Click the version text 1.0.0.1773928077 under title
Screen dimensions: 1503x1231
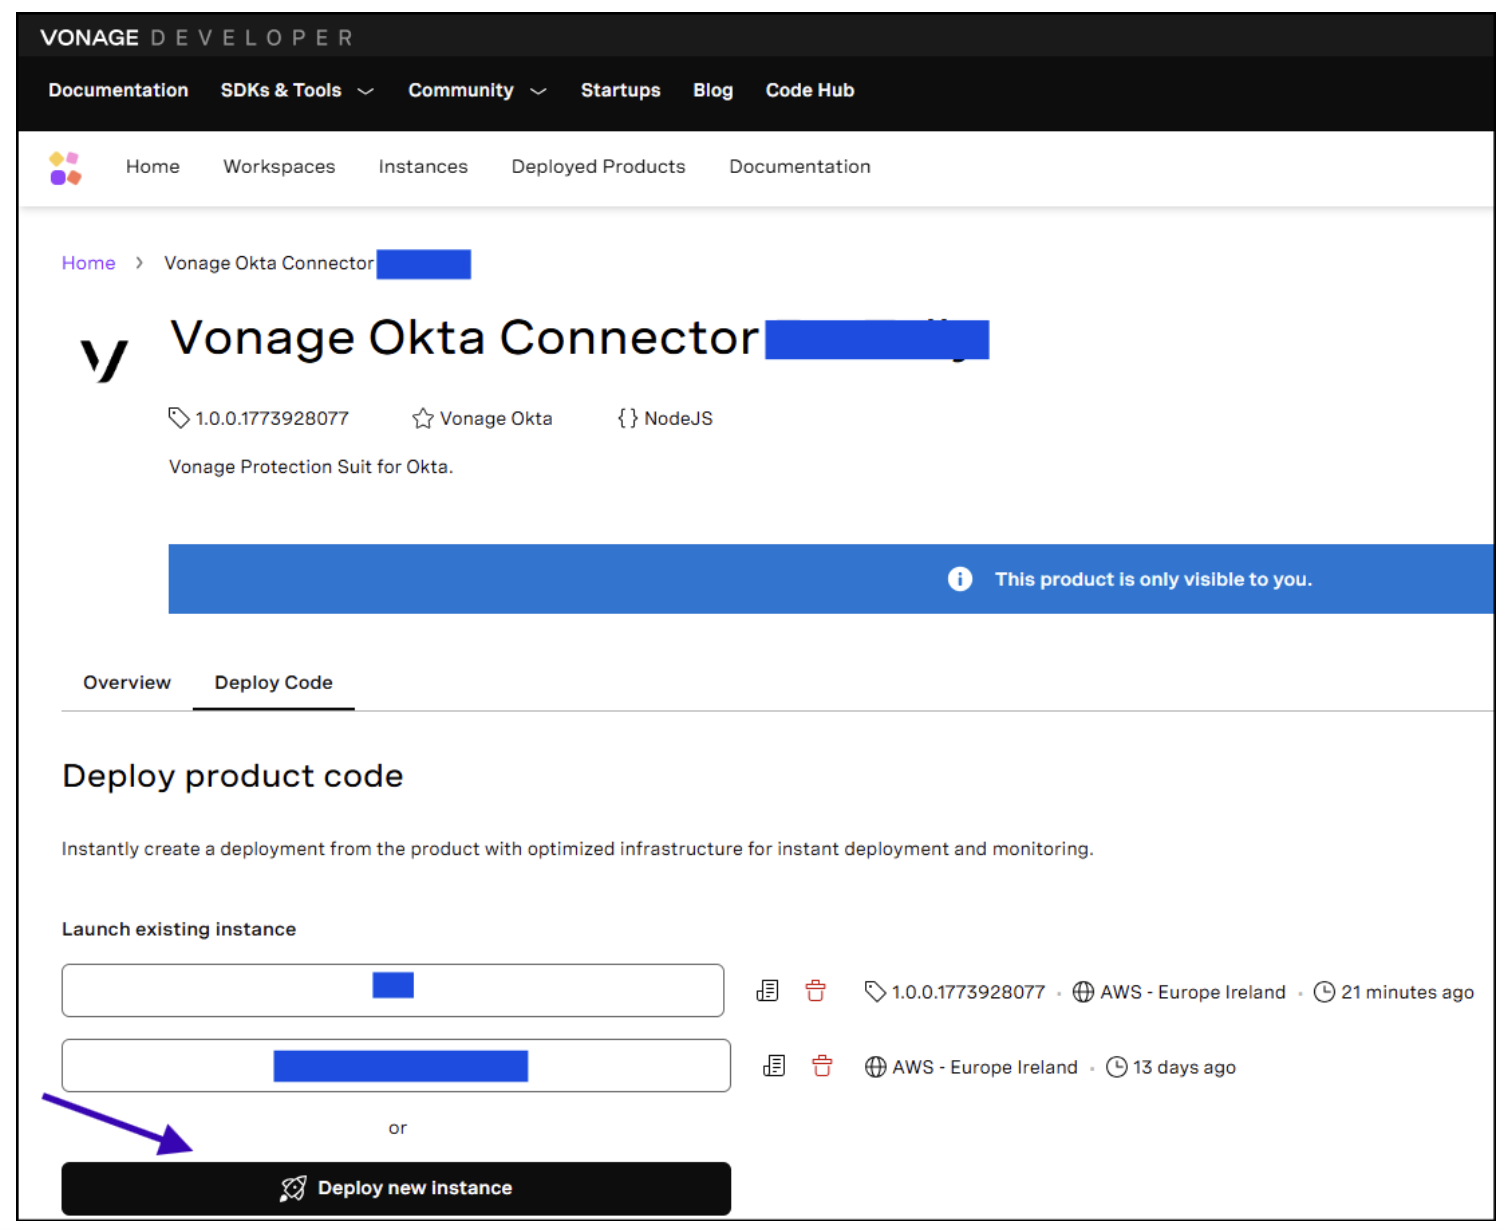tap(272, 418)
